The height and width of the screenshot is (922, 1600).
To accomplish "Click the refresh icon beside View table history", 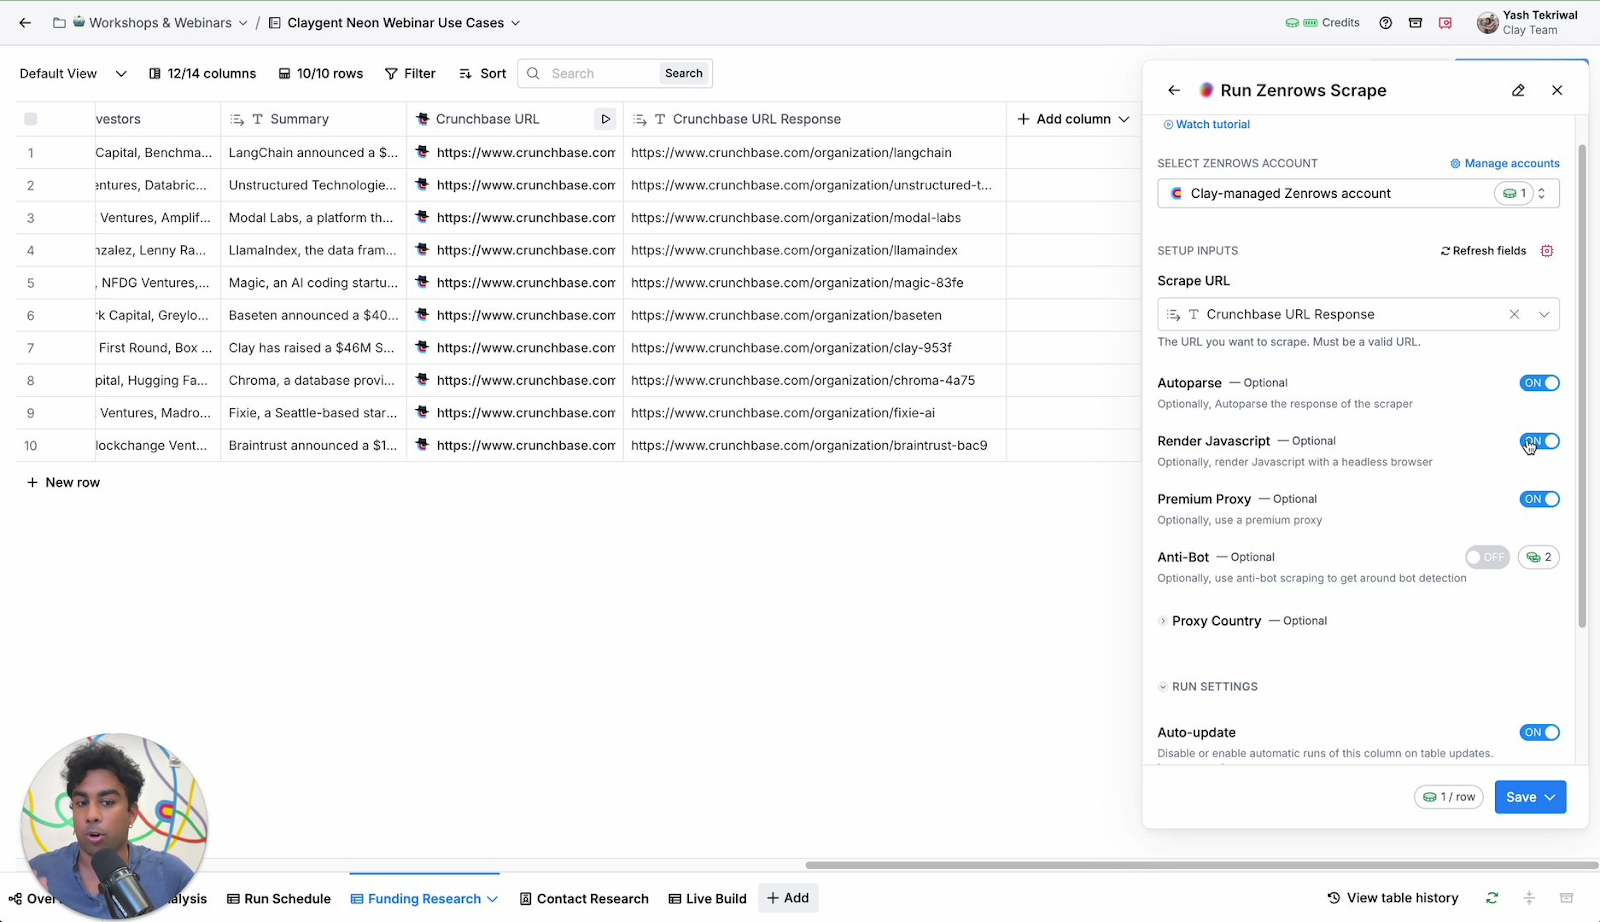I will (1492, 898).
